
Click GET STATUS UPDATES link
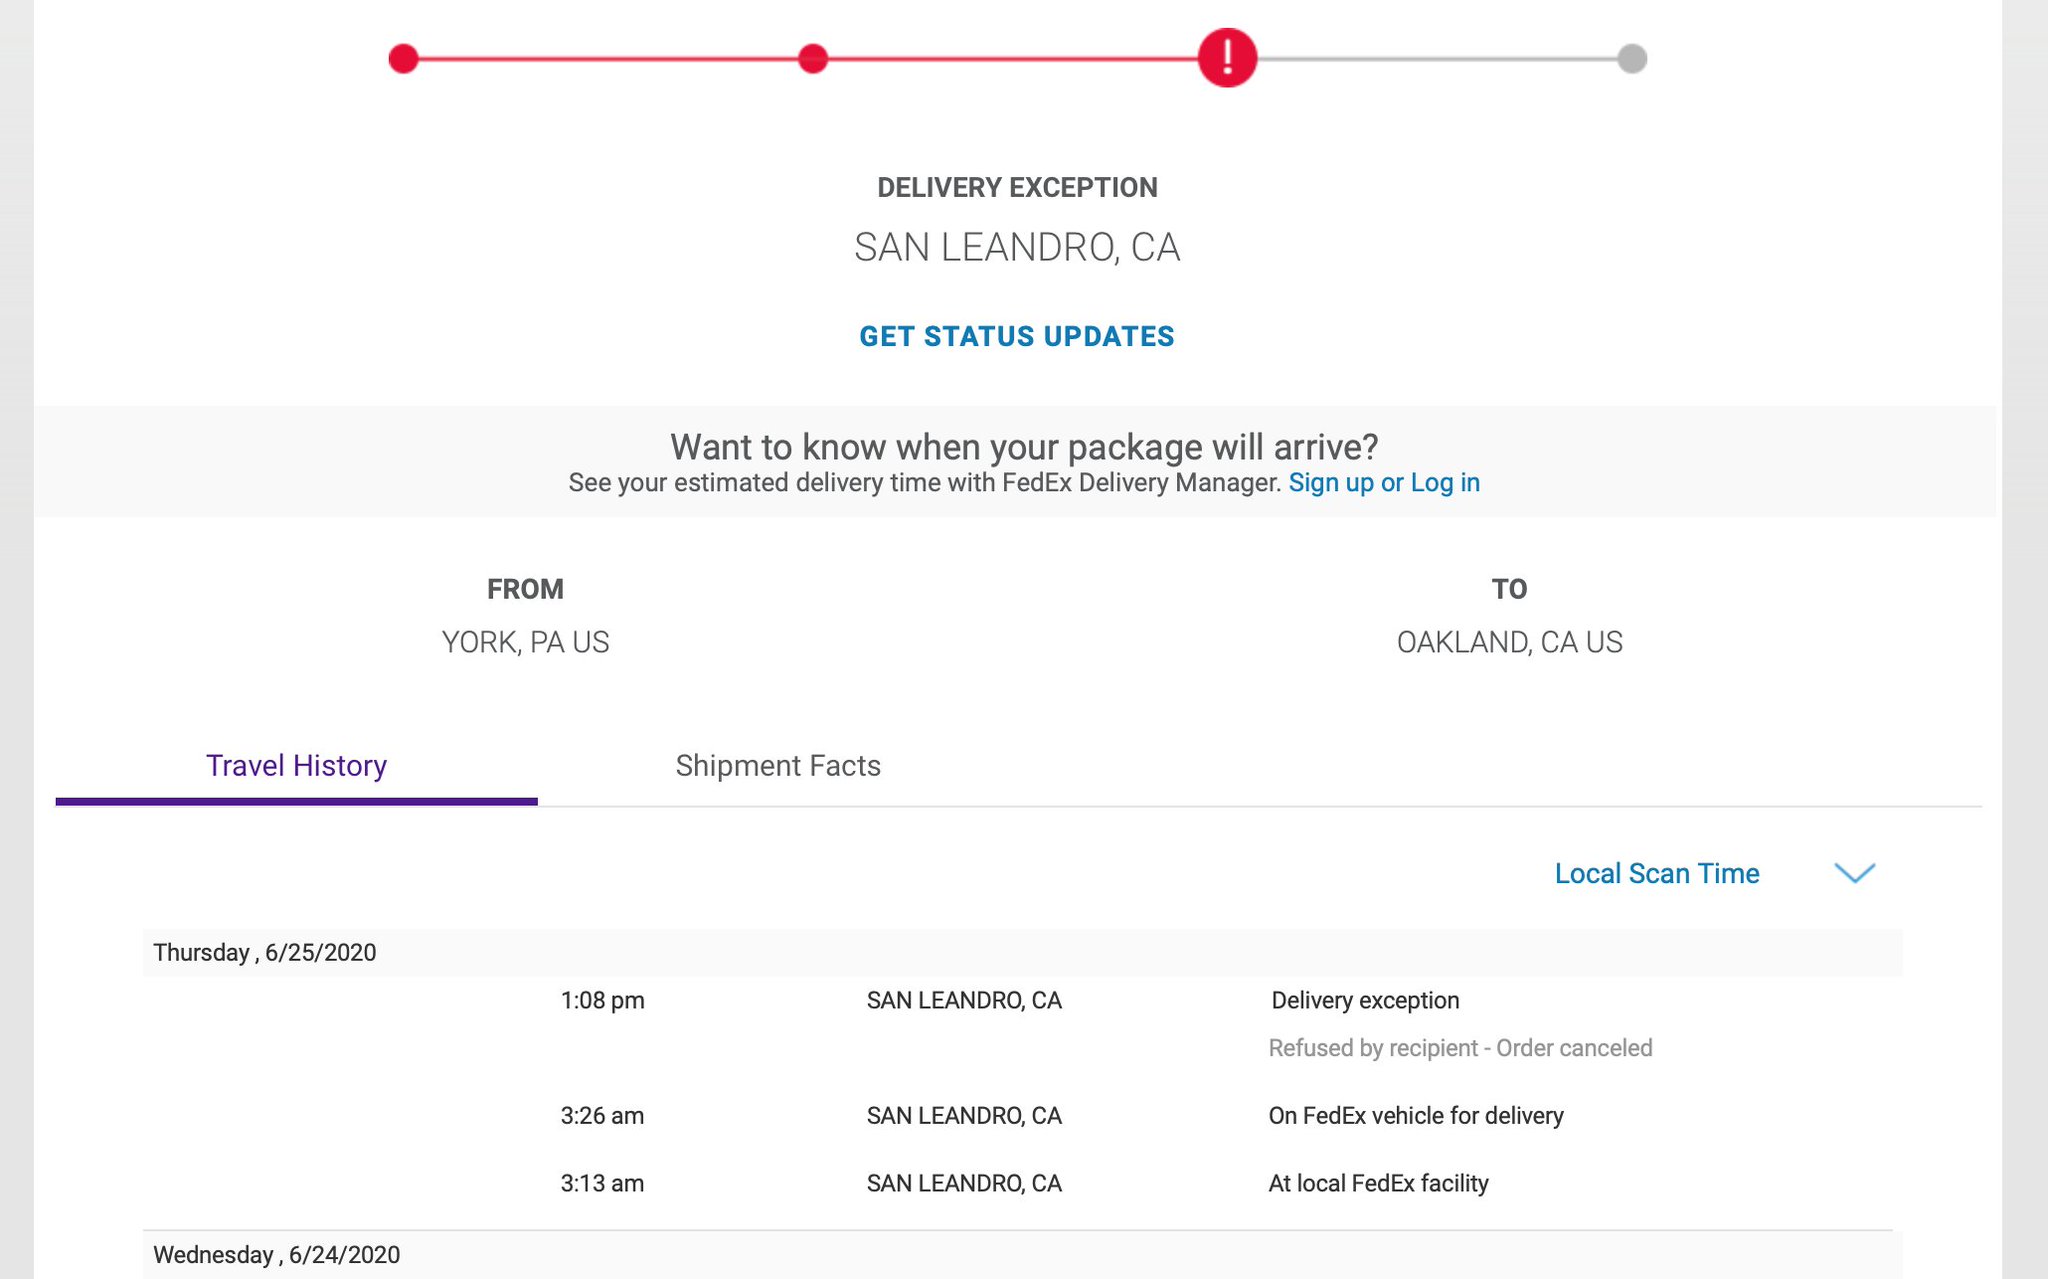click(x=1017, y=336)
